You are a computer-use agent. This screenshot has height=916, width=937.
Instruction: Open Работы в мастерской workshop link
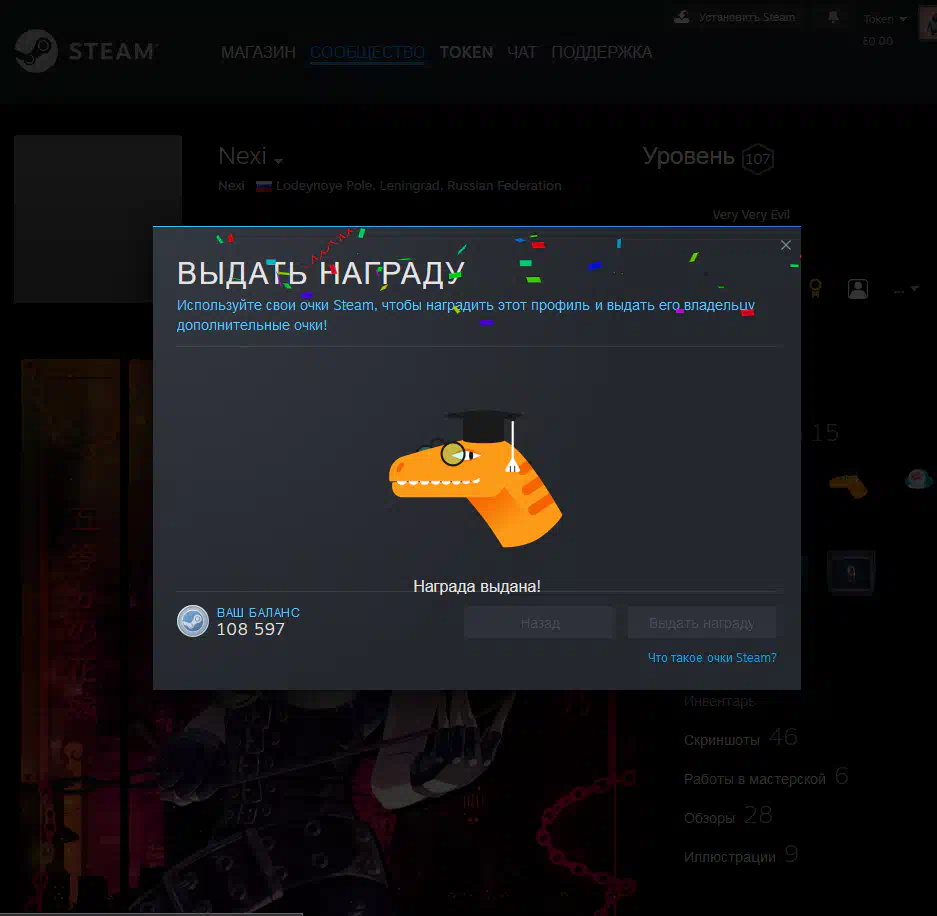766,777
